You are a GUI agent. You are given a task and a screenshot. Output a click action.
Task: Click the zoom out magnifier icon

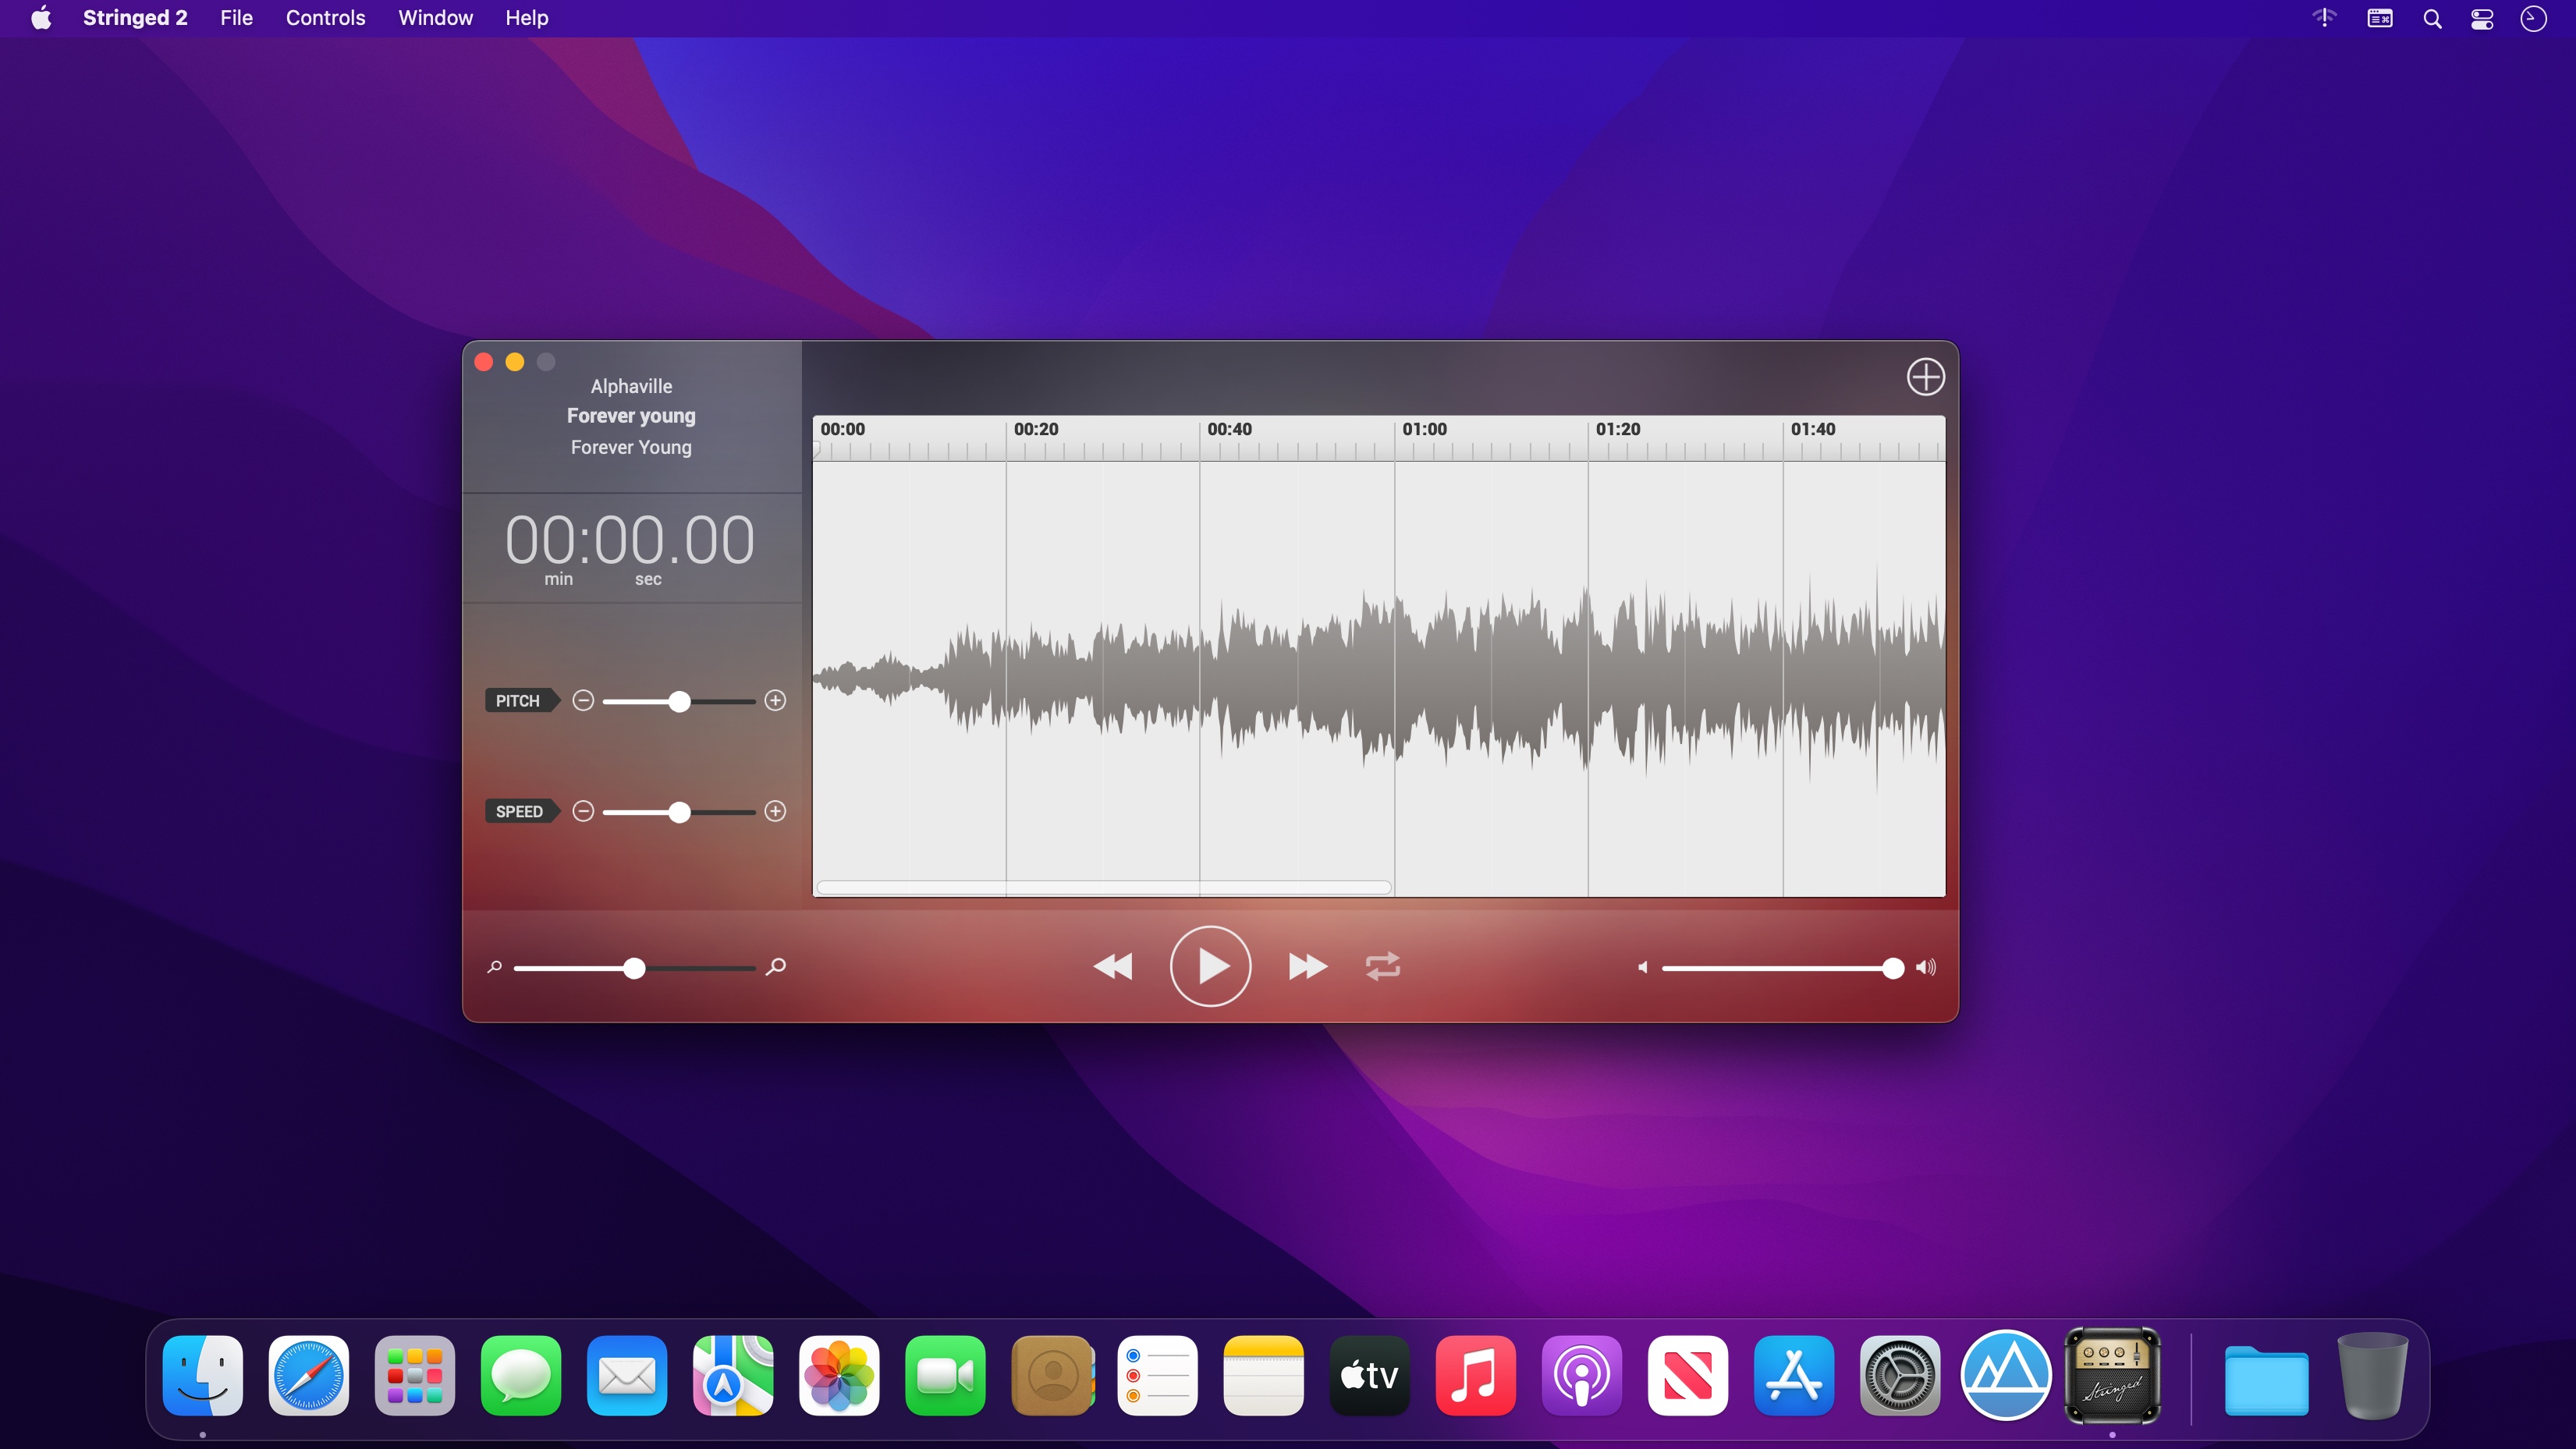tap(494, 967)
